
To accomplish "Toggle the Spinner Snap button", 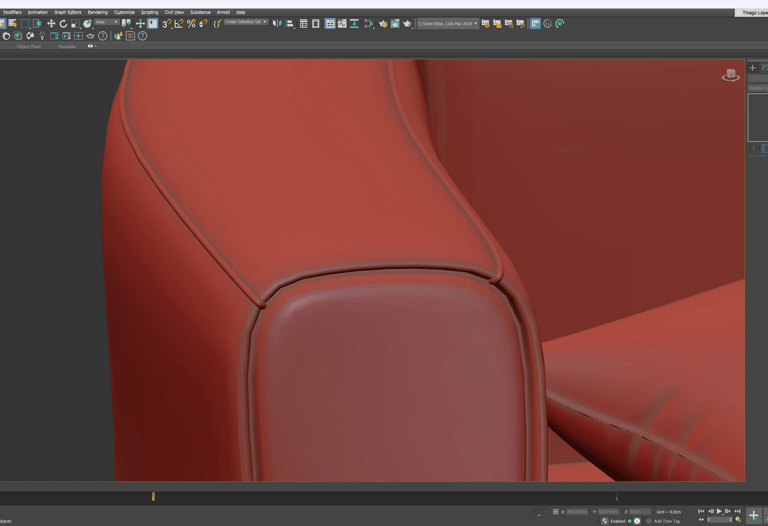I will (x=203, y=24).
